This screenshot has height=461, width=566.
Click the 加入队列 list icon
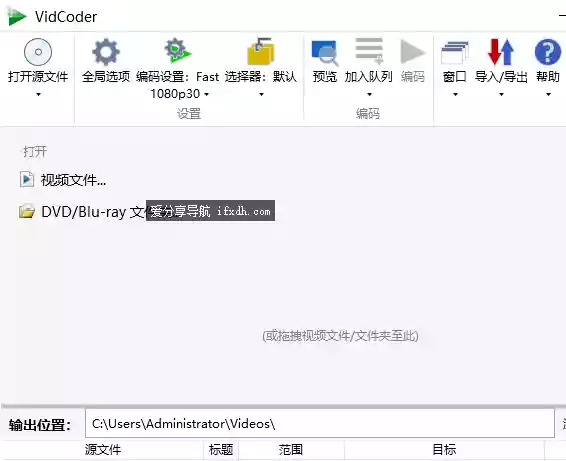pyautogui.click(x=369, y=51)
